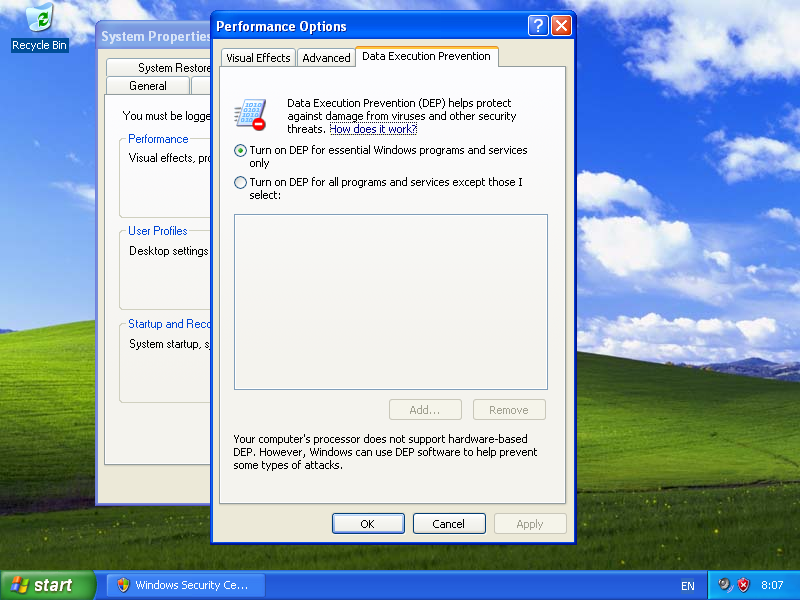Click the 'How does it work?' link
800x600 pixels.
pos(373,130)
